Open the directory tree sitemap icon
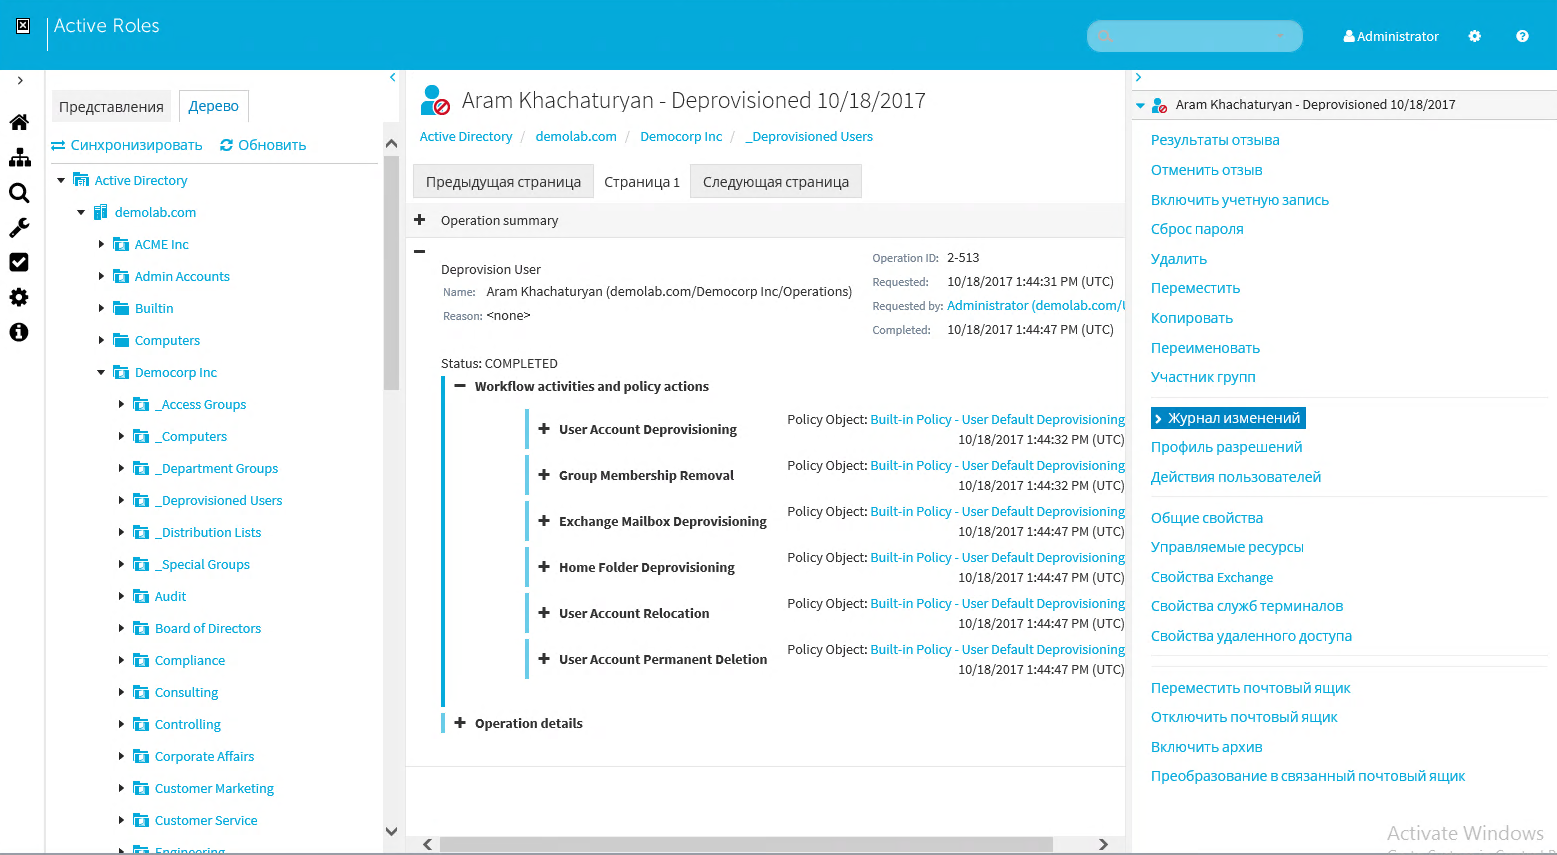This screenshot has height=855, width=1557. point(19,158)
